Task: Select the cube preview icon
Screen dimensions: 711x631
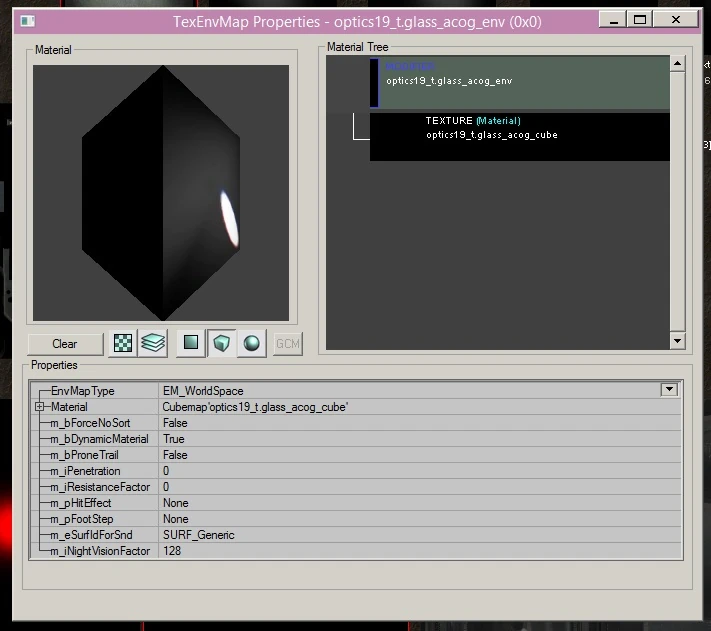Action: [221, 343]
